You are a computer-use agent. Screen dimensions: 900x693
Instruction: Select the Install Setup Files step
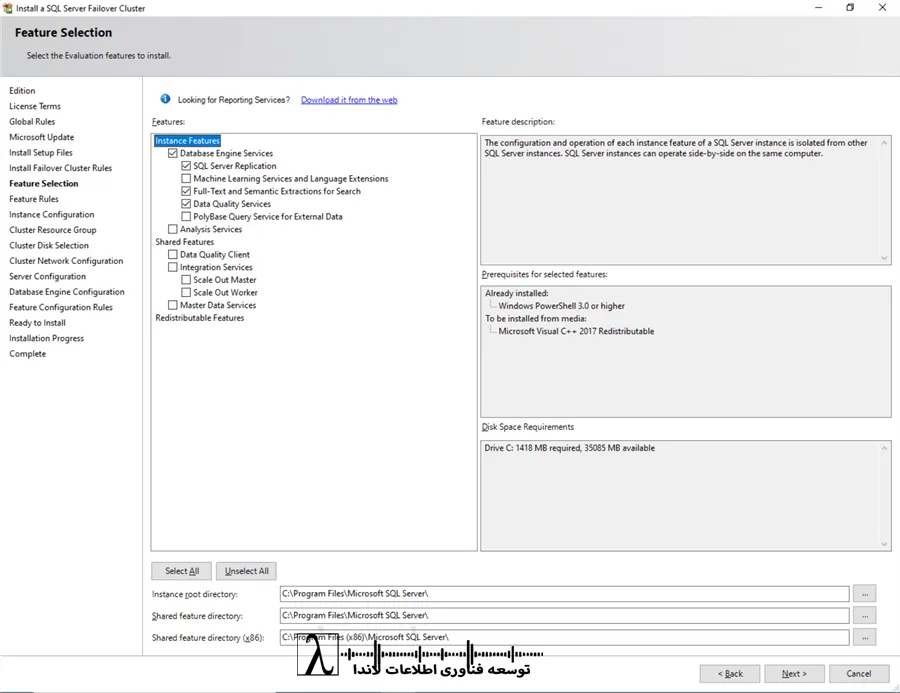click(x=41, y=153)
